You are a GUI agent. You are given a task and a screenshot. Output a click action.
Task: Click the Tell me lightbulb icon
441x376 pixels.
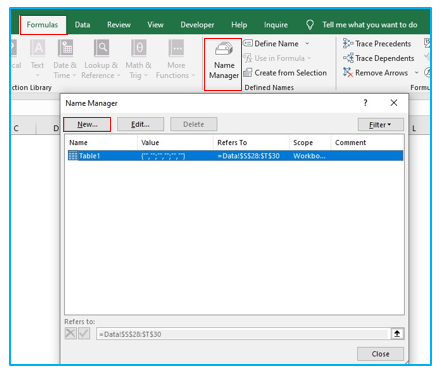point(310,25)
